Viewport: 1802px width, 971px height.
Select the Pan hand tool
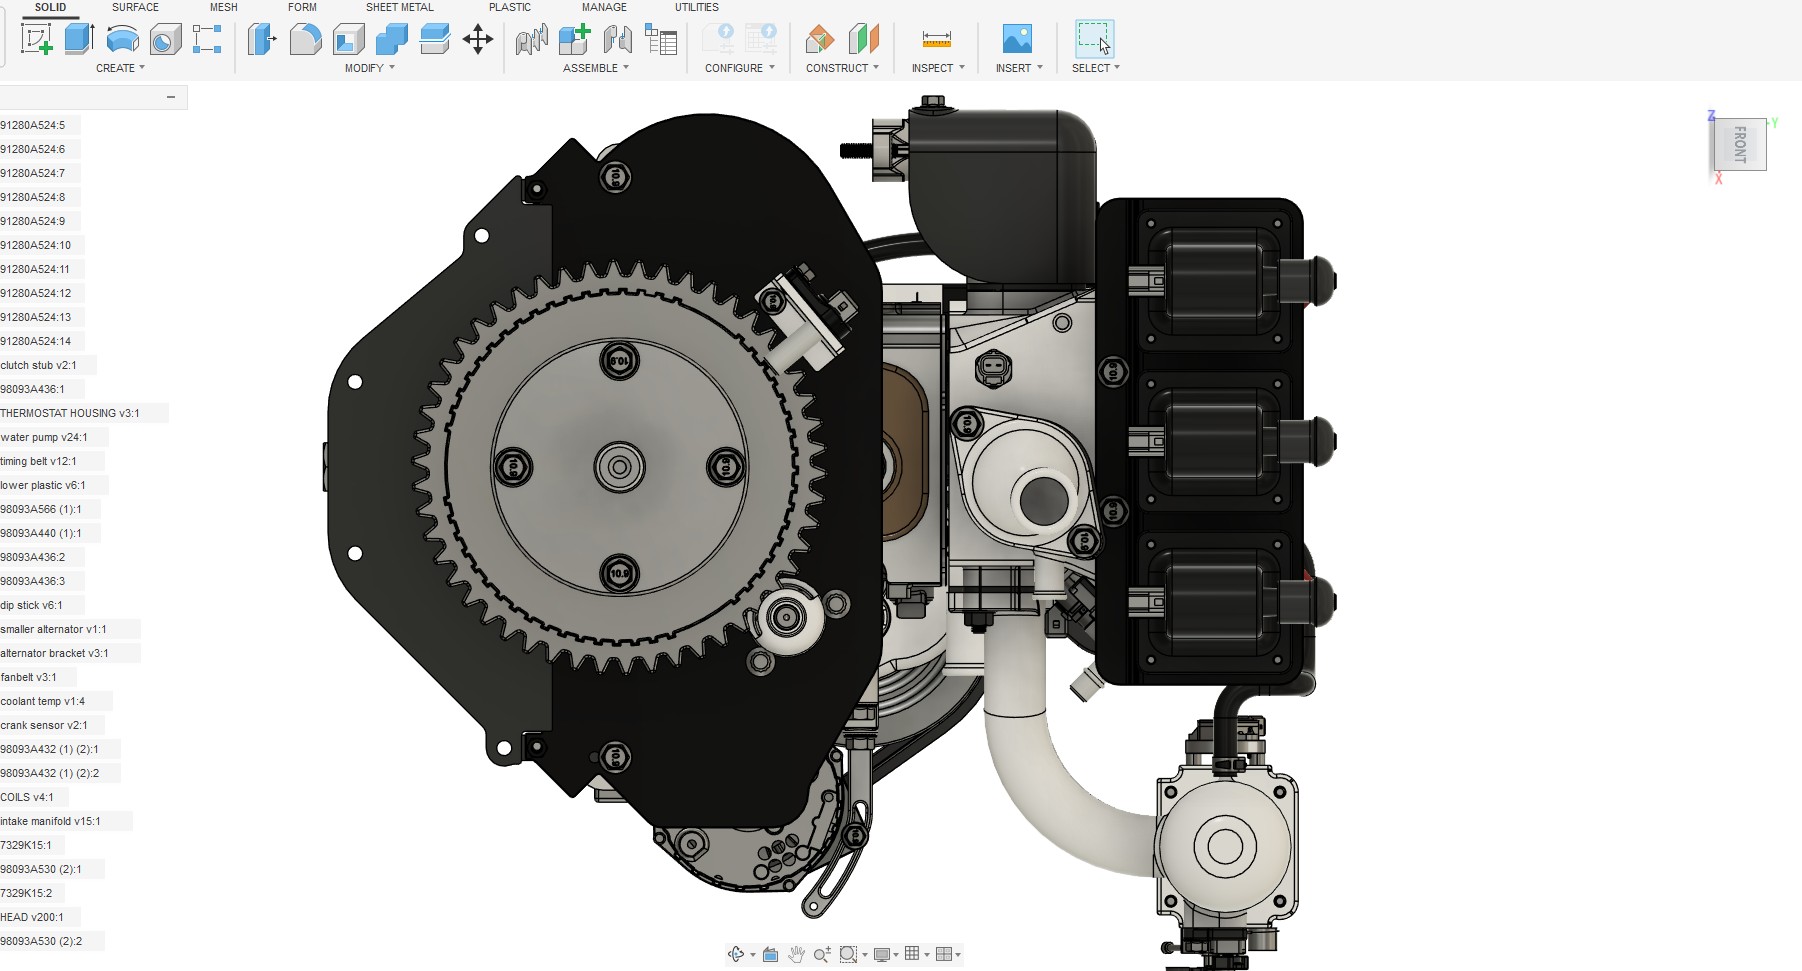[796, 954]
